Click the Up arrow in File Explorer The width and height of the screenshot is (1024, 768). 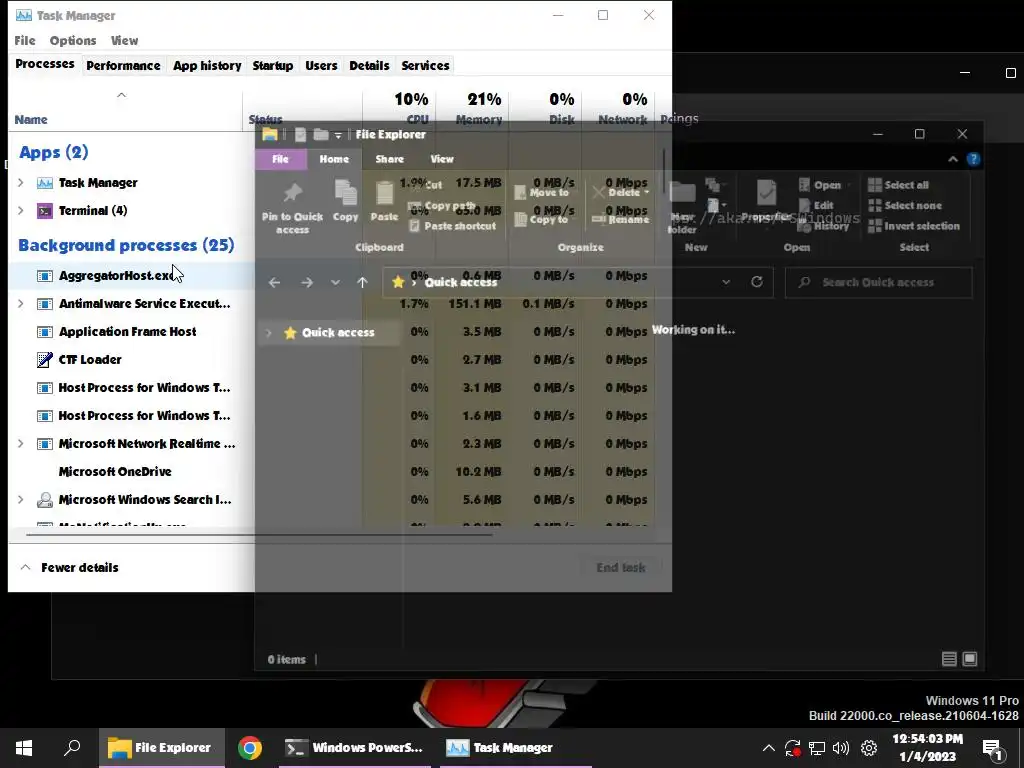(362, 282)
